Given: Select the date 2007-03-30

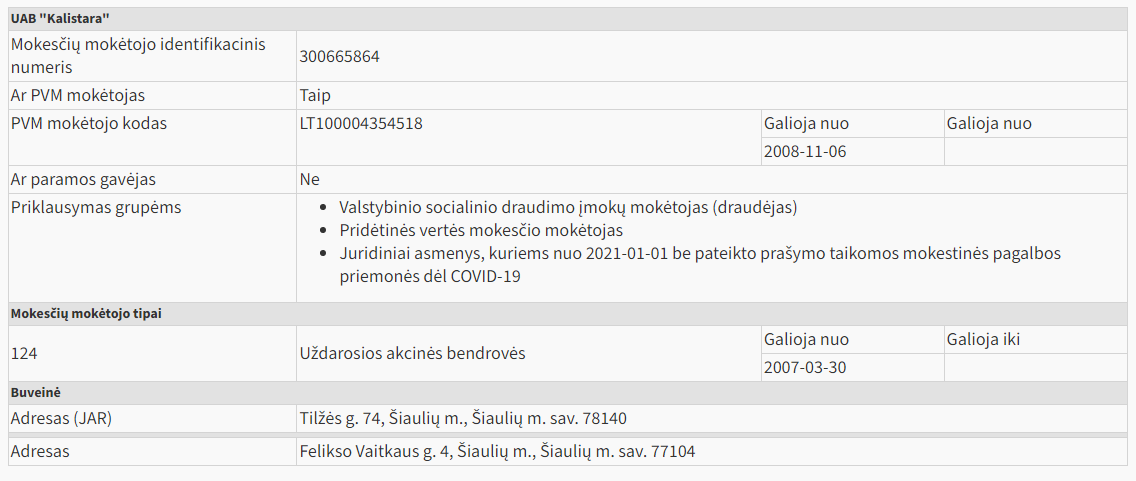Looking at the screenshot, I should [x=805, y=368].
